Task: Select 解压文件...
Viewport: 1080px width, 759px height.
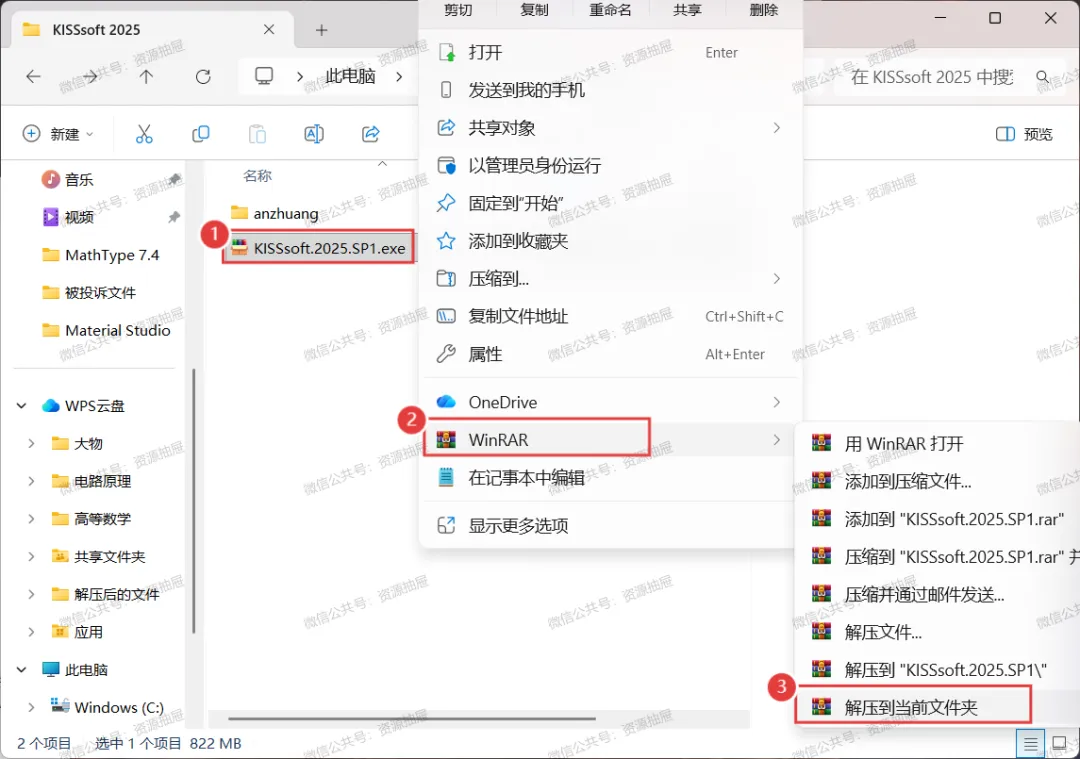Action: [x=938, y=632]
